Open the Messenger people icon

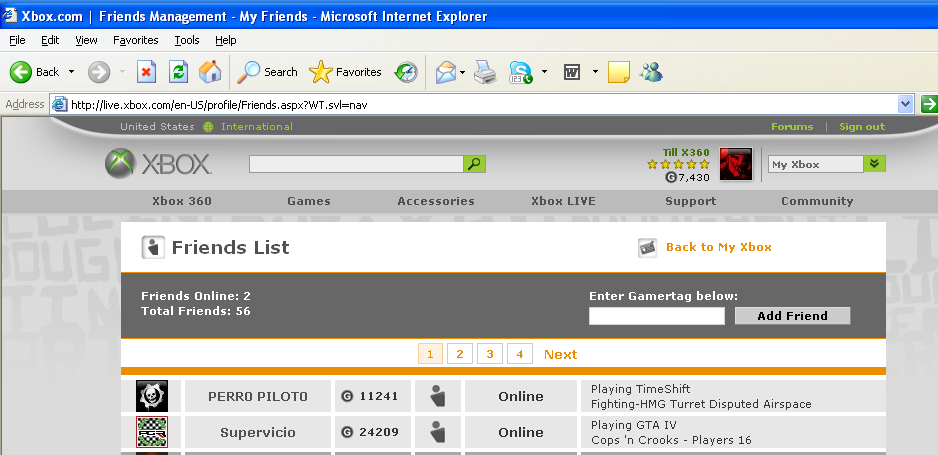[651, 72]
